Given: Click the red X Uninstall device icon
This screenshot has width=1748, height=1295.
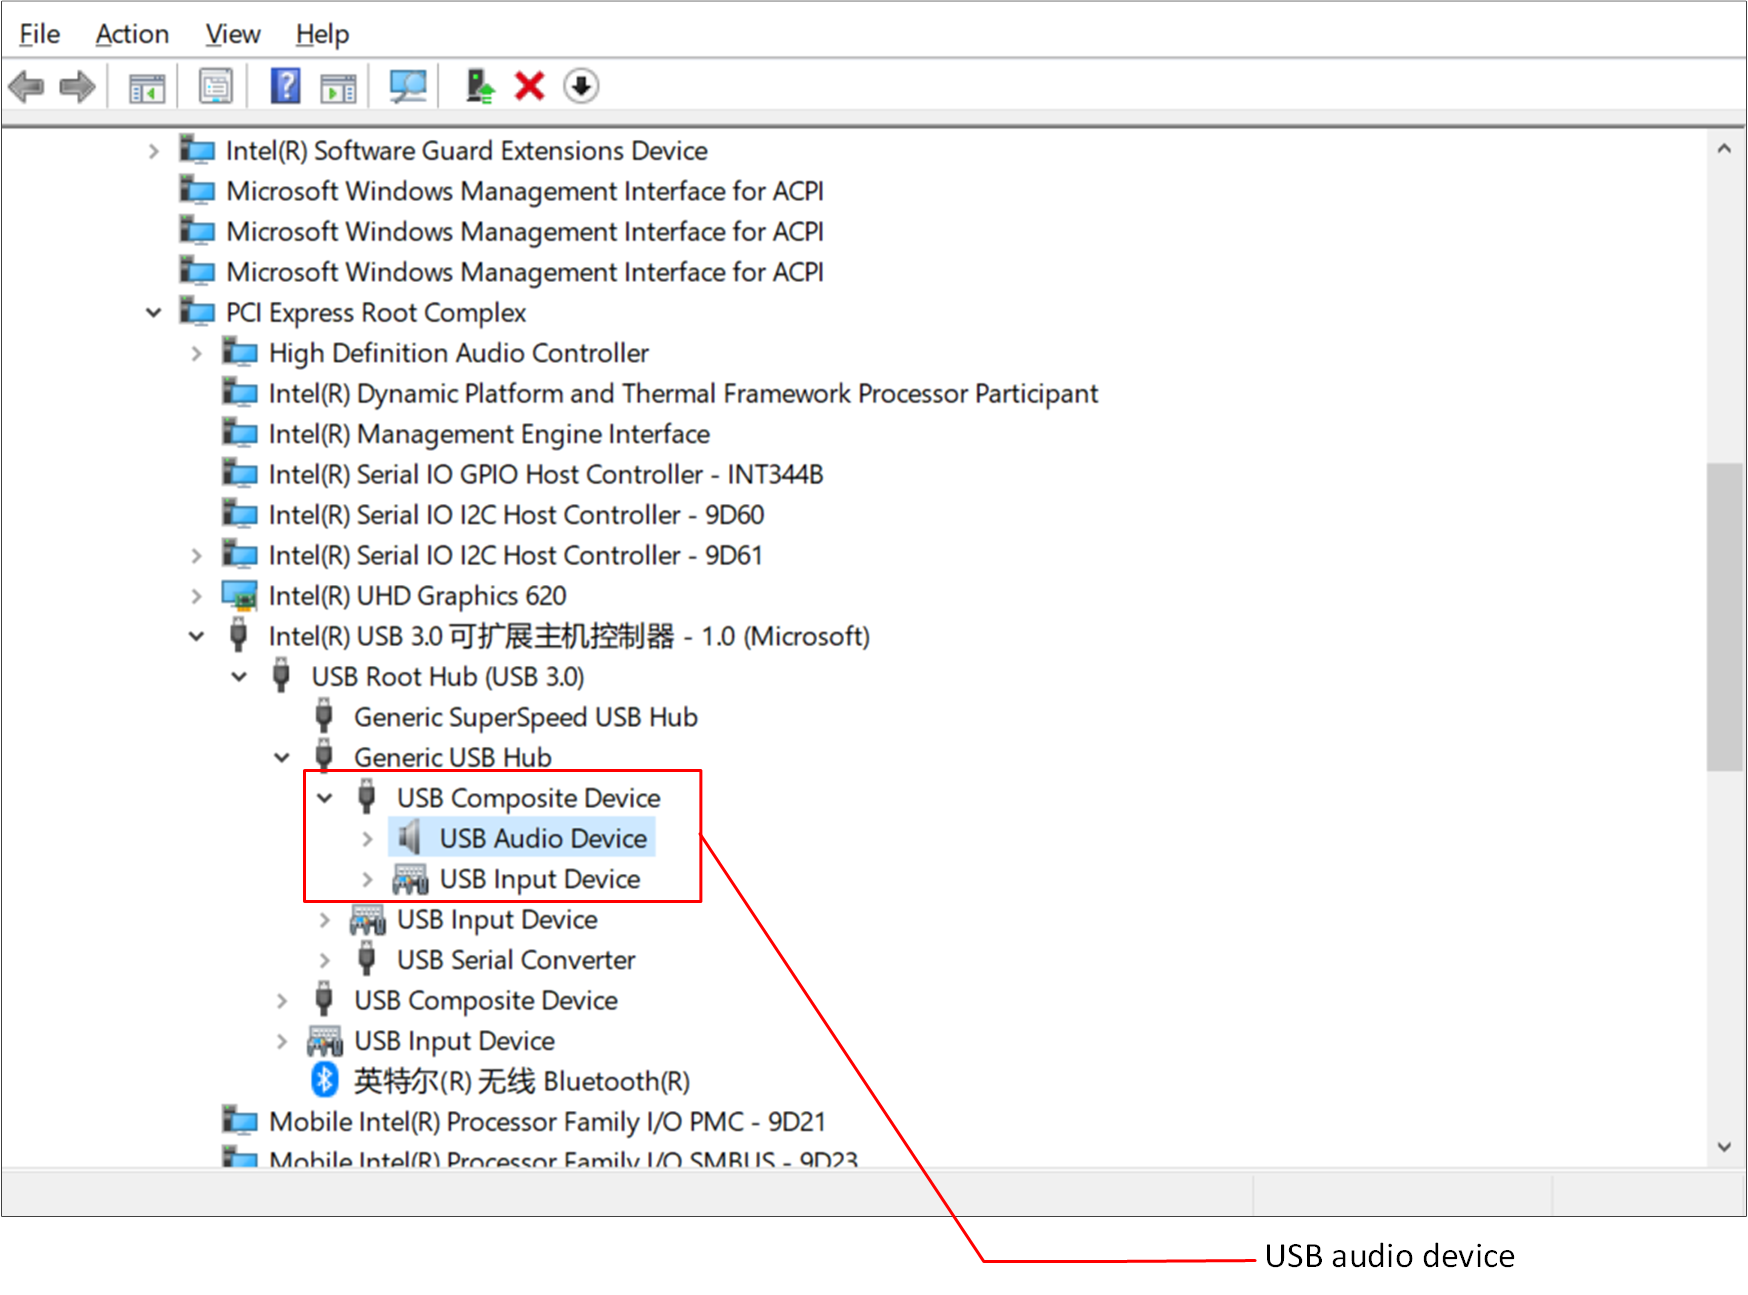Looking at the screenshot, I should pos(529,86).
